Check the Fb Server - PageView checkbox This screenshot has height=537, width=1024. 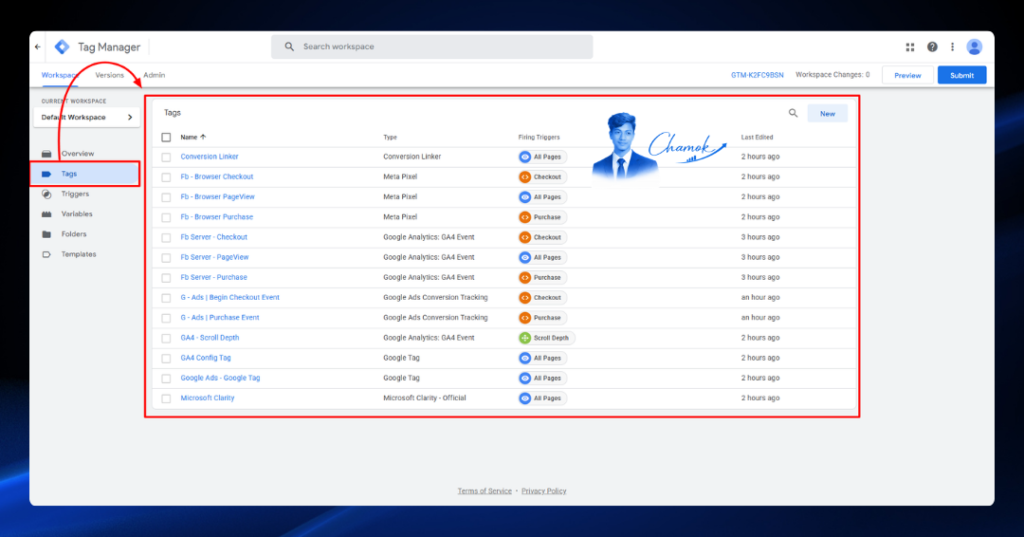pos(166,257)
